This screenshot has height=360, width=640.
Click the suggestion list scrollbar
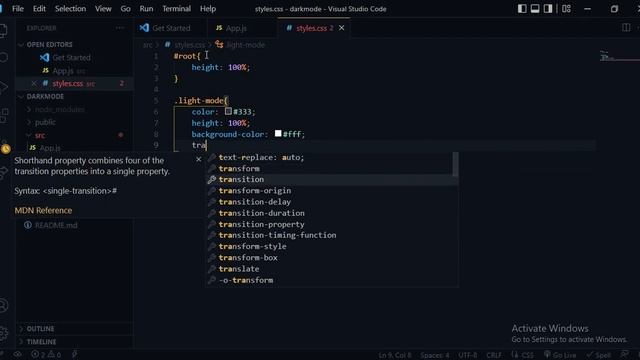456,164
